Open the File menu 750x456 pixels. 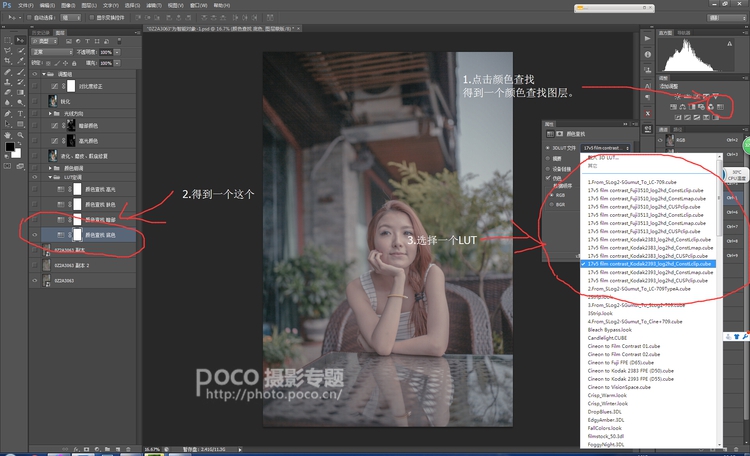[25, 5]
